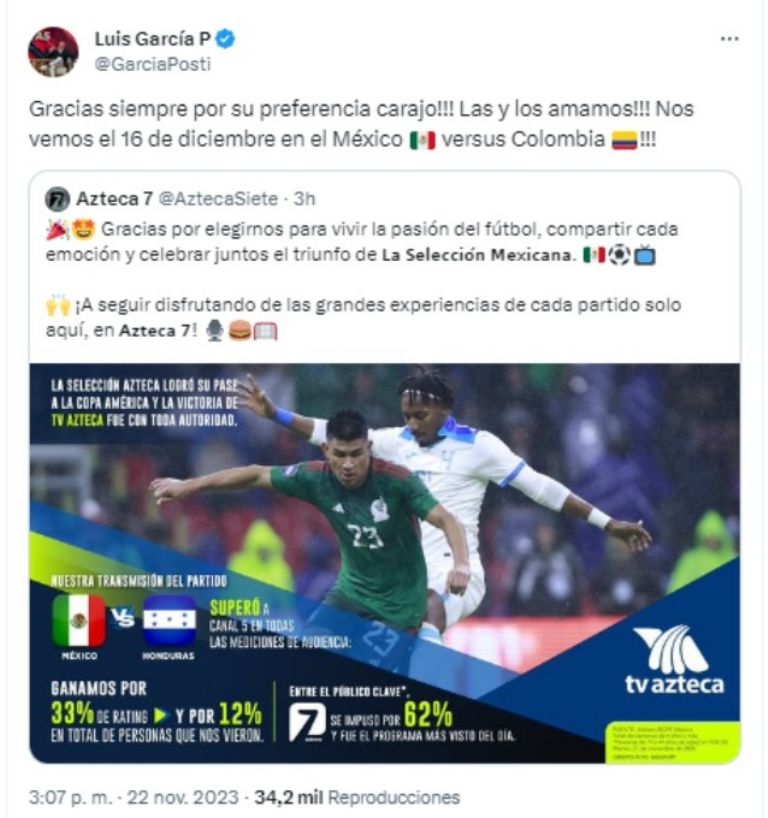
Task: Click the Azteca 7 logo beside 62%
Action: click(307, 722)
